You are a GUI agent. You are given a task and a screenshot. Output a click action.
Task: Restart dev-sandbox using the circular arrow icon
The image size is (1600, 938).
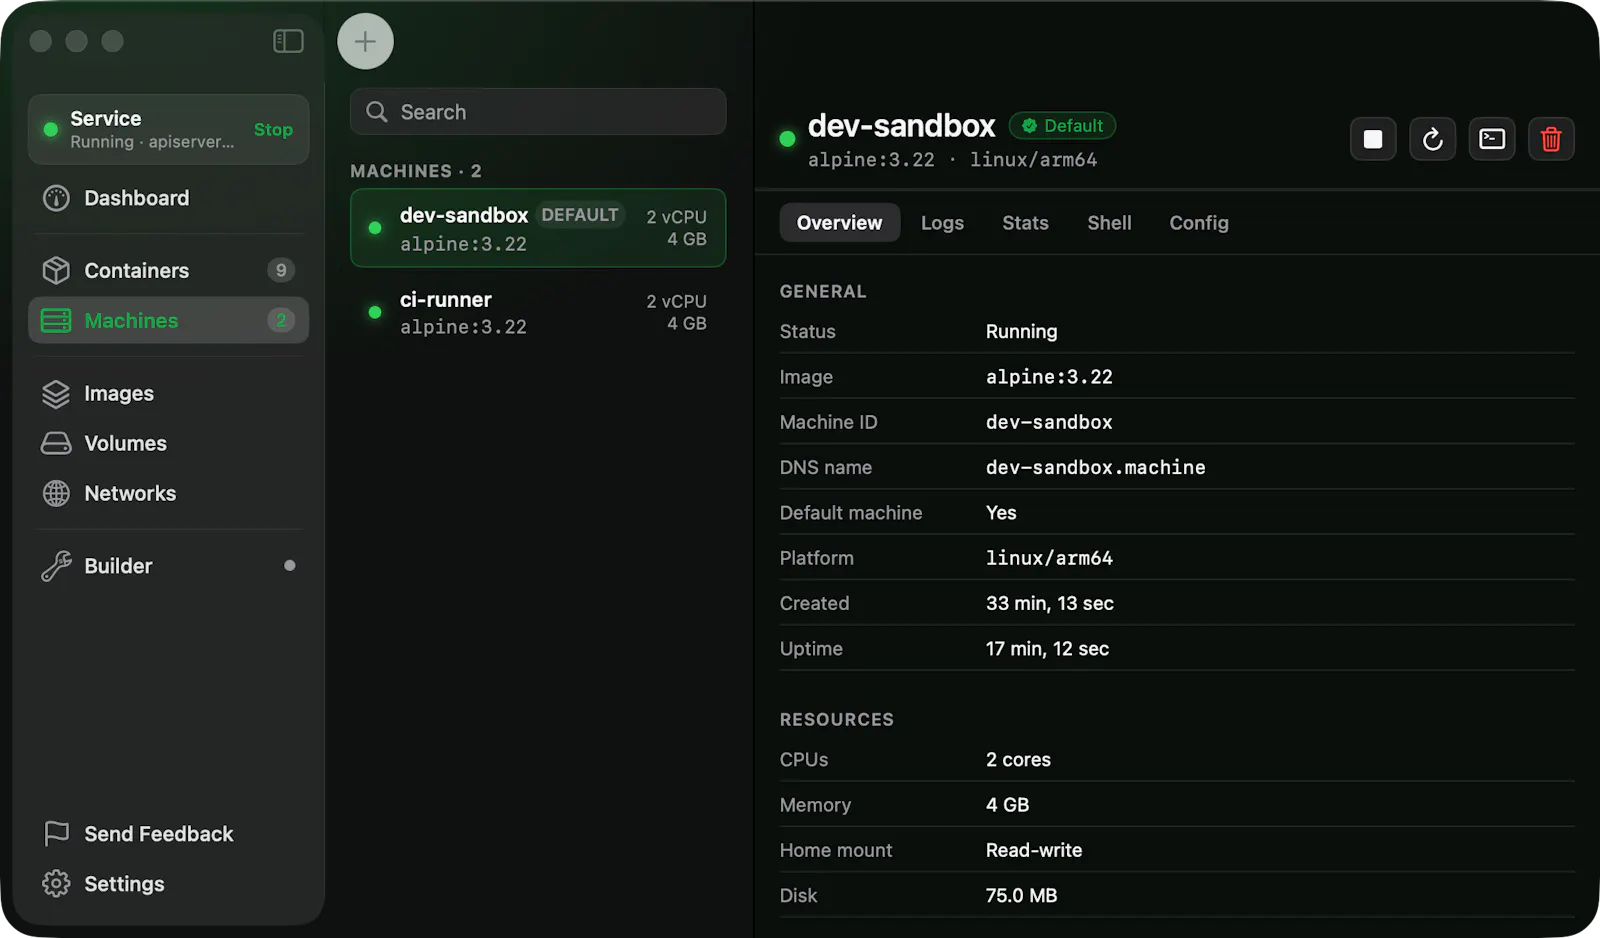click(1432, 139)
